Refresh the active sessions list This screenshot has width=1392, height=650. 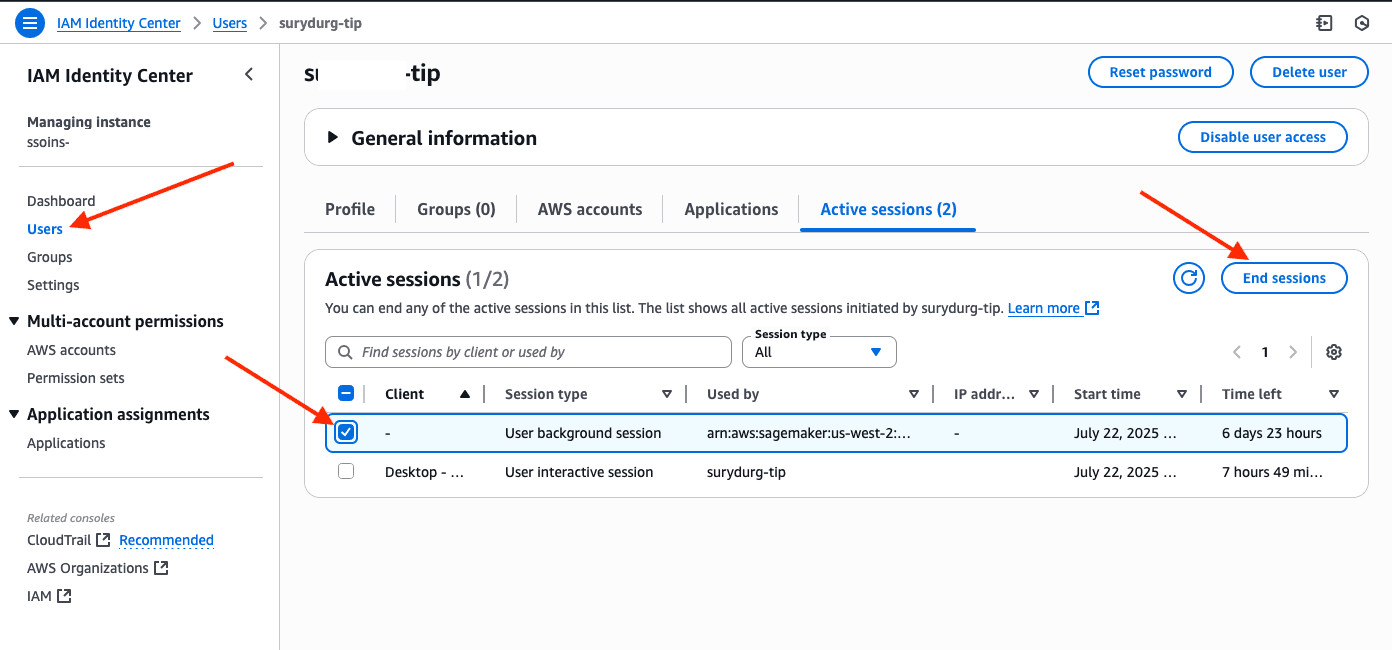coord(1188,278)
